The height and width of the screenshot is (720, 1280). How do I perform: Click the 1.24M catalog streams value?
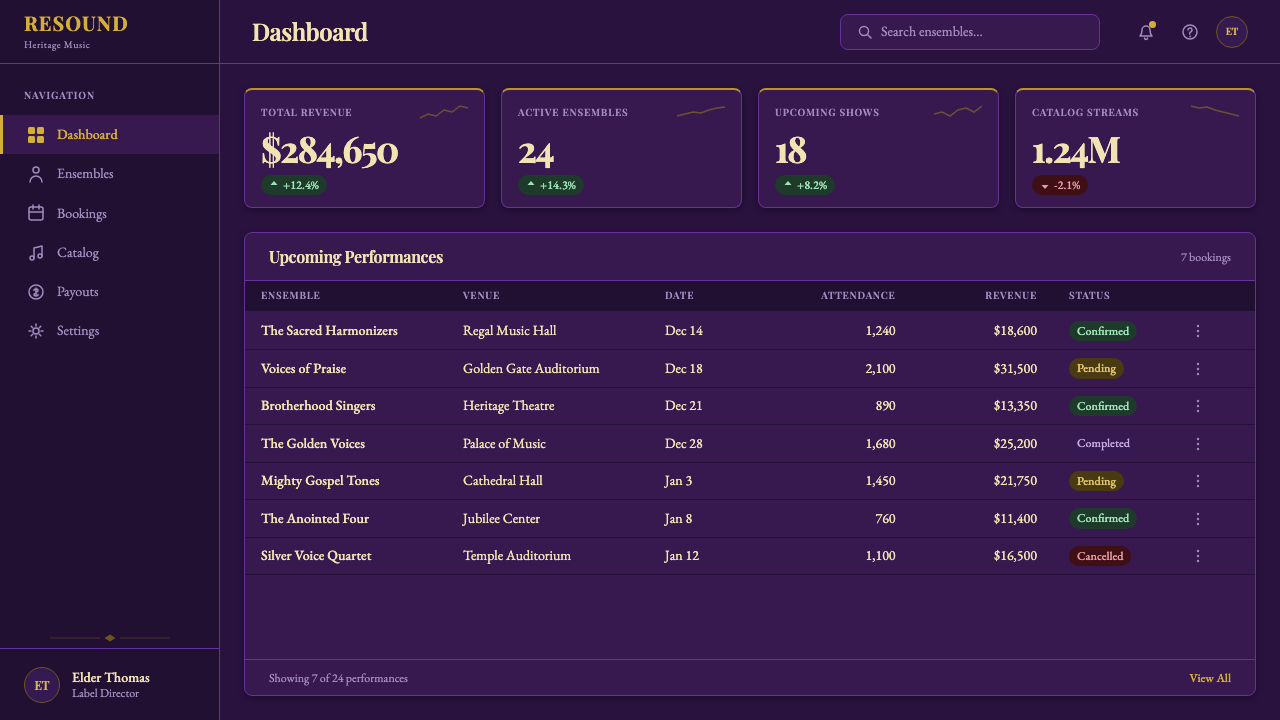tap(1076, 151)
